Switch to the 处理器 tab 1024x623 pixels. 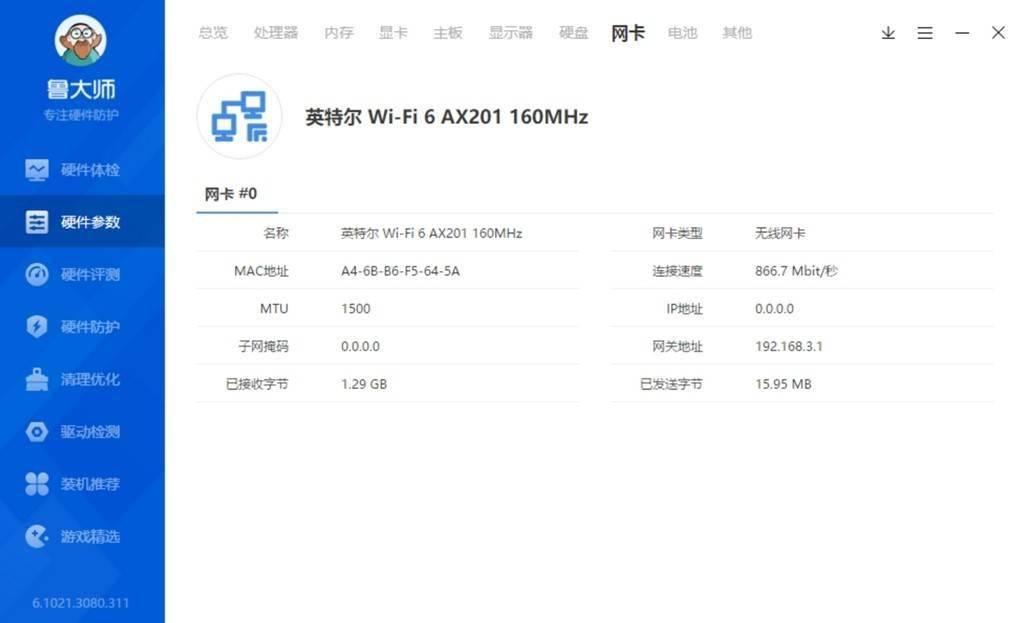(276, 33)
